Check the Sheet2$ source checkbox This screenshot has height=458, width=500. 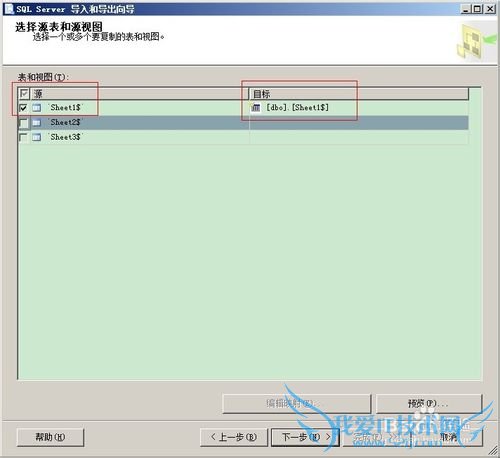coord(23,123)
